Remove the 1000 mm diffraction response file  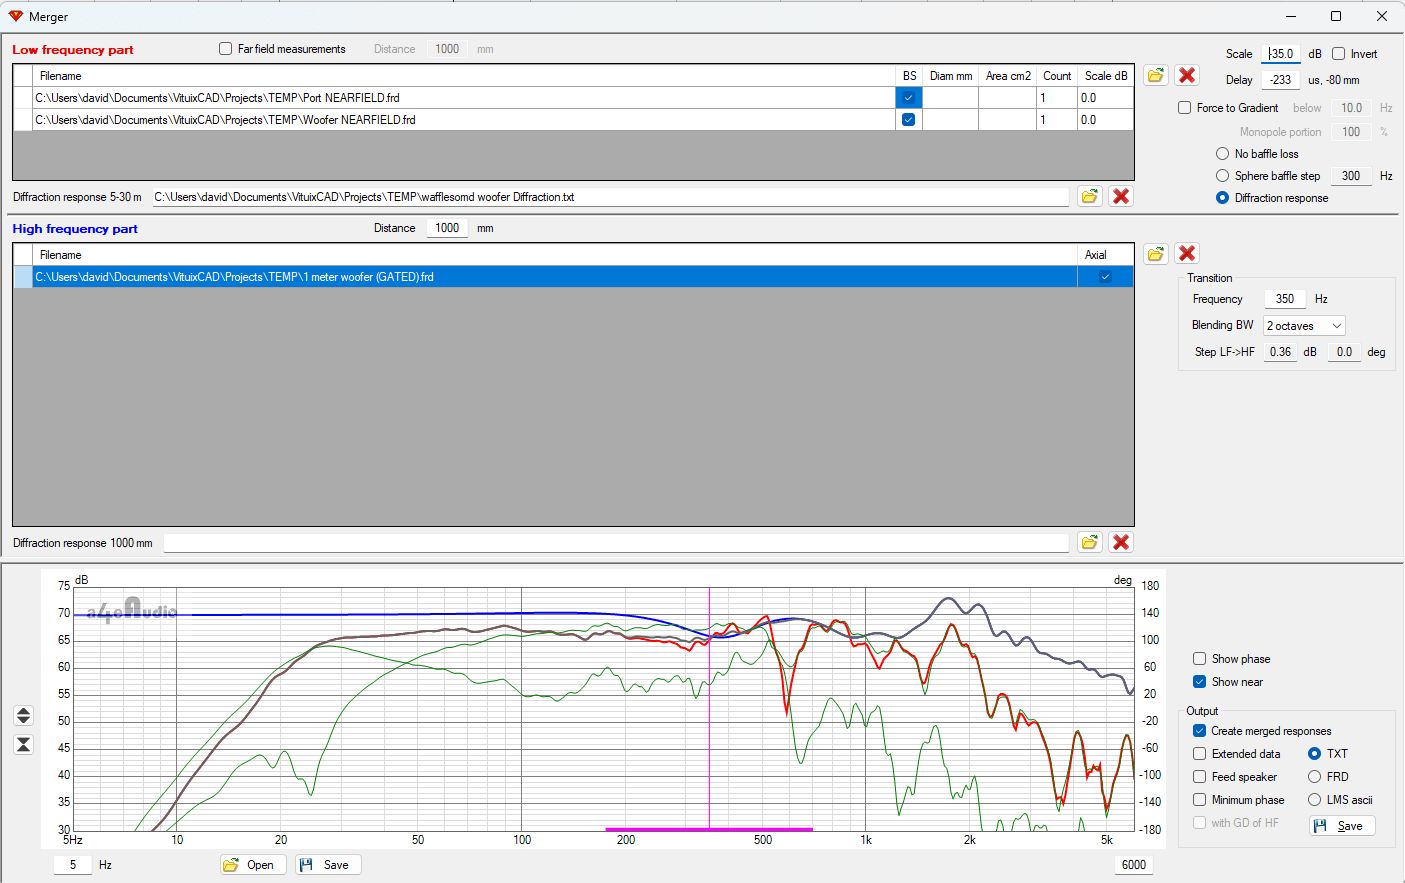pyautogui.click(x=1121, y=542)
